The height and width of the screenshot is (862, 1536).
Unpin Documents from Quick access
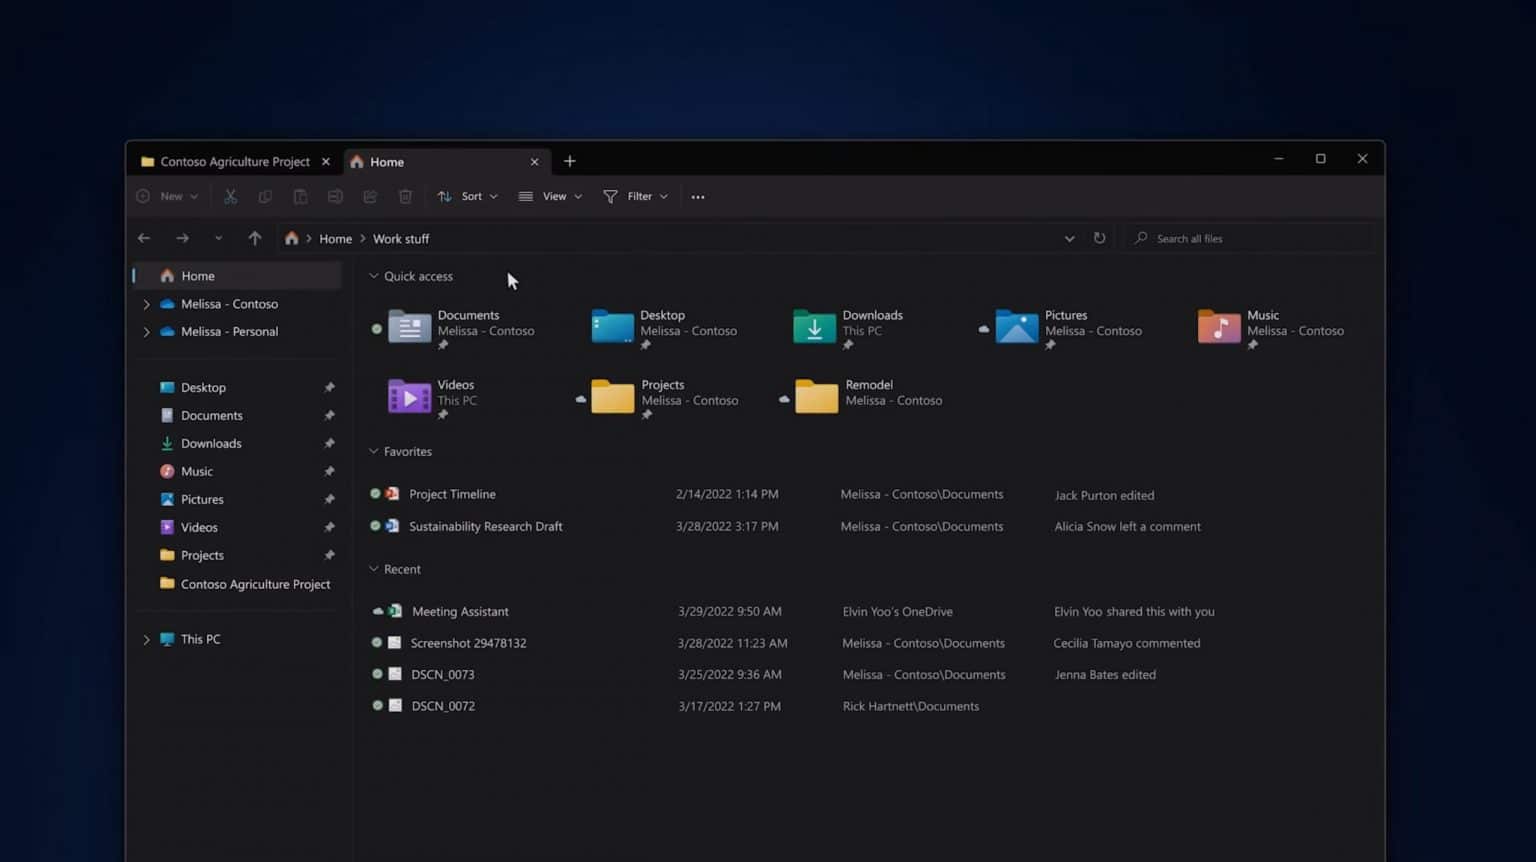pyautogui.click(x=442, y=345)
